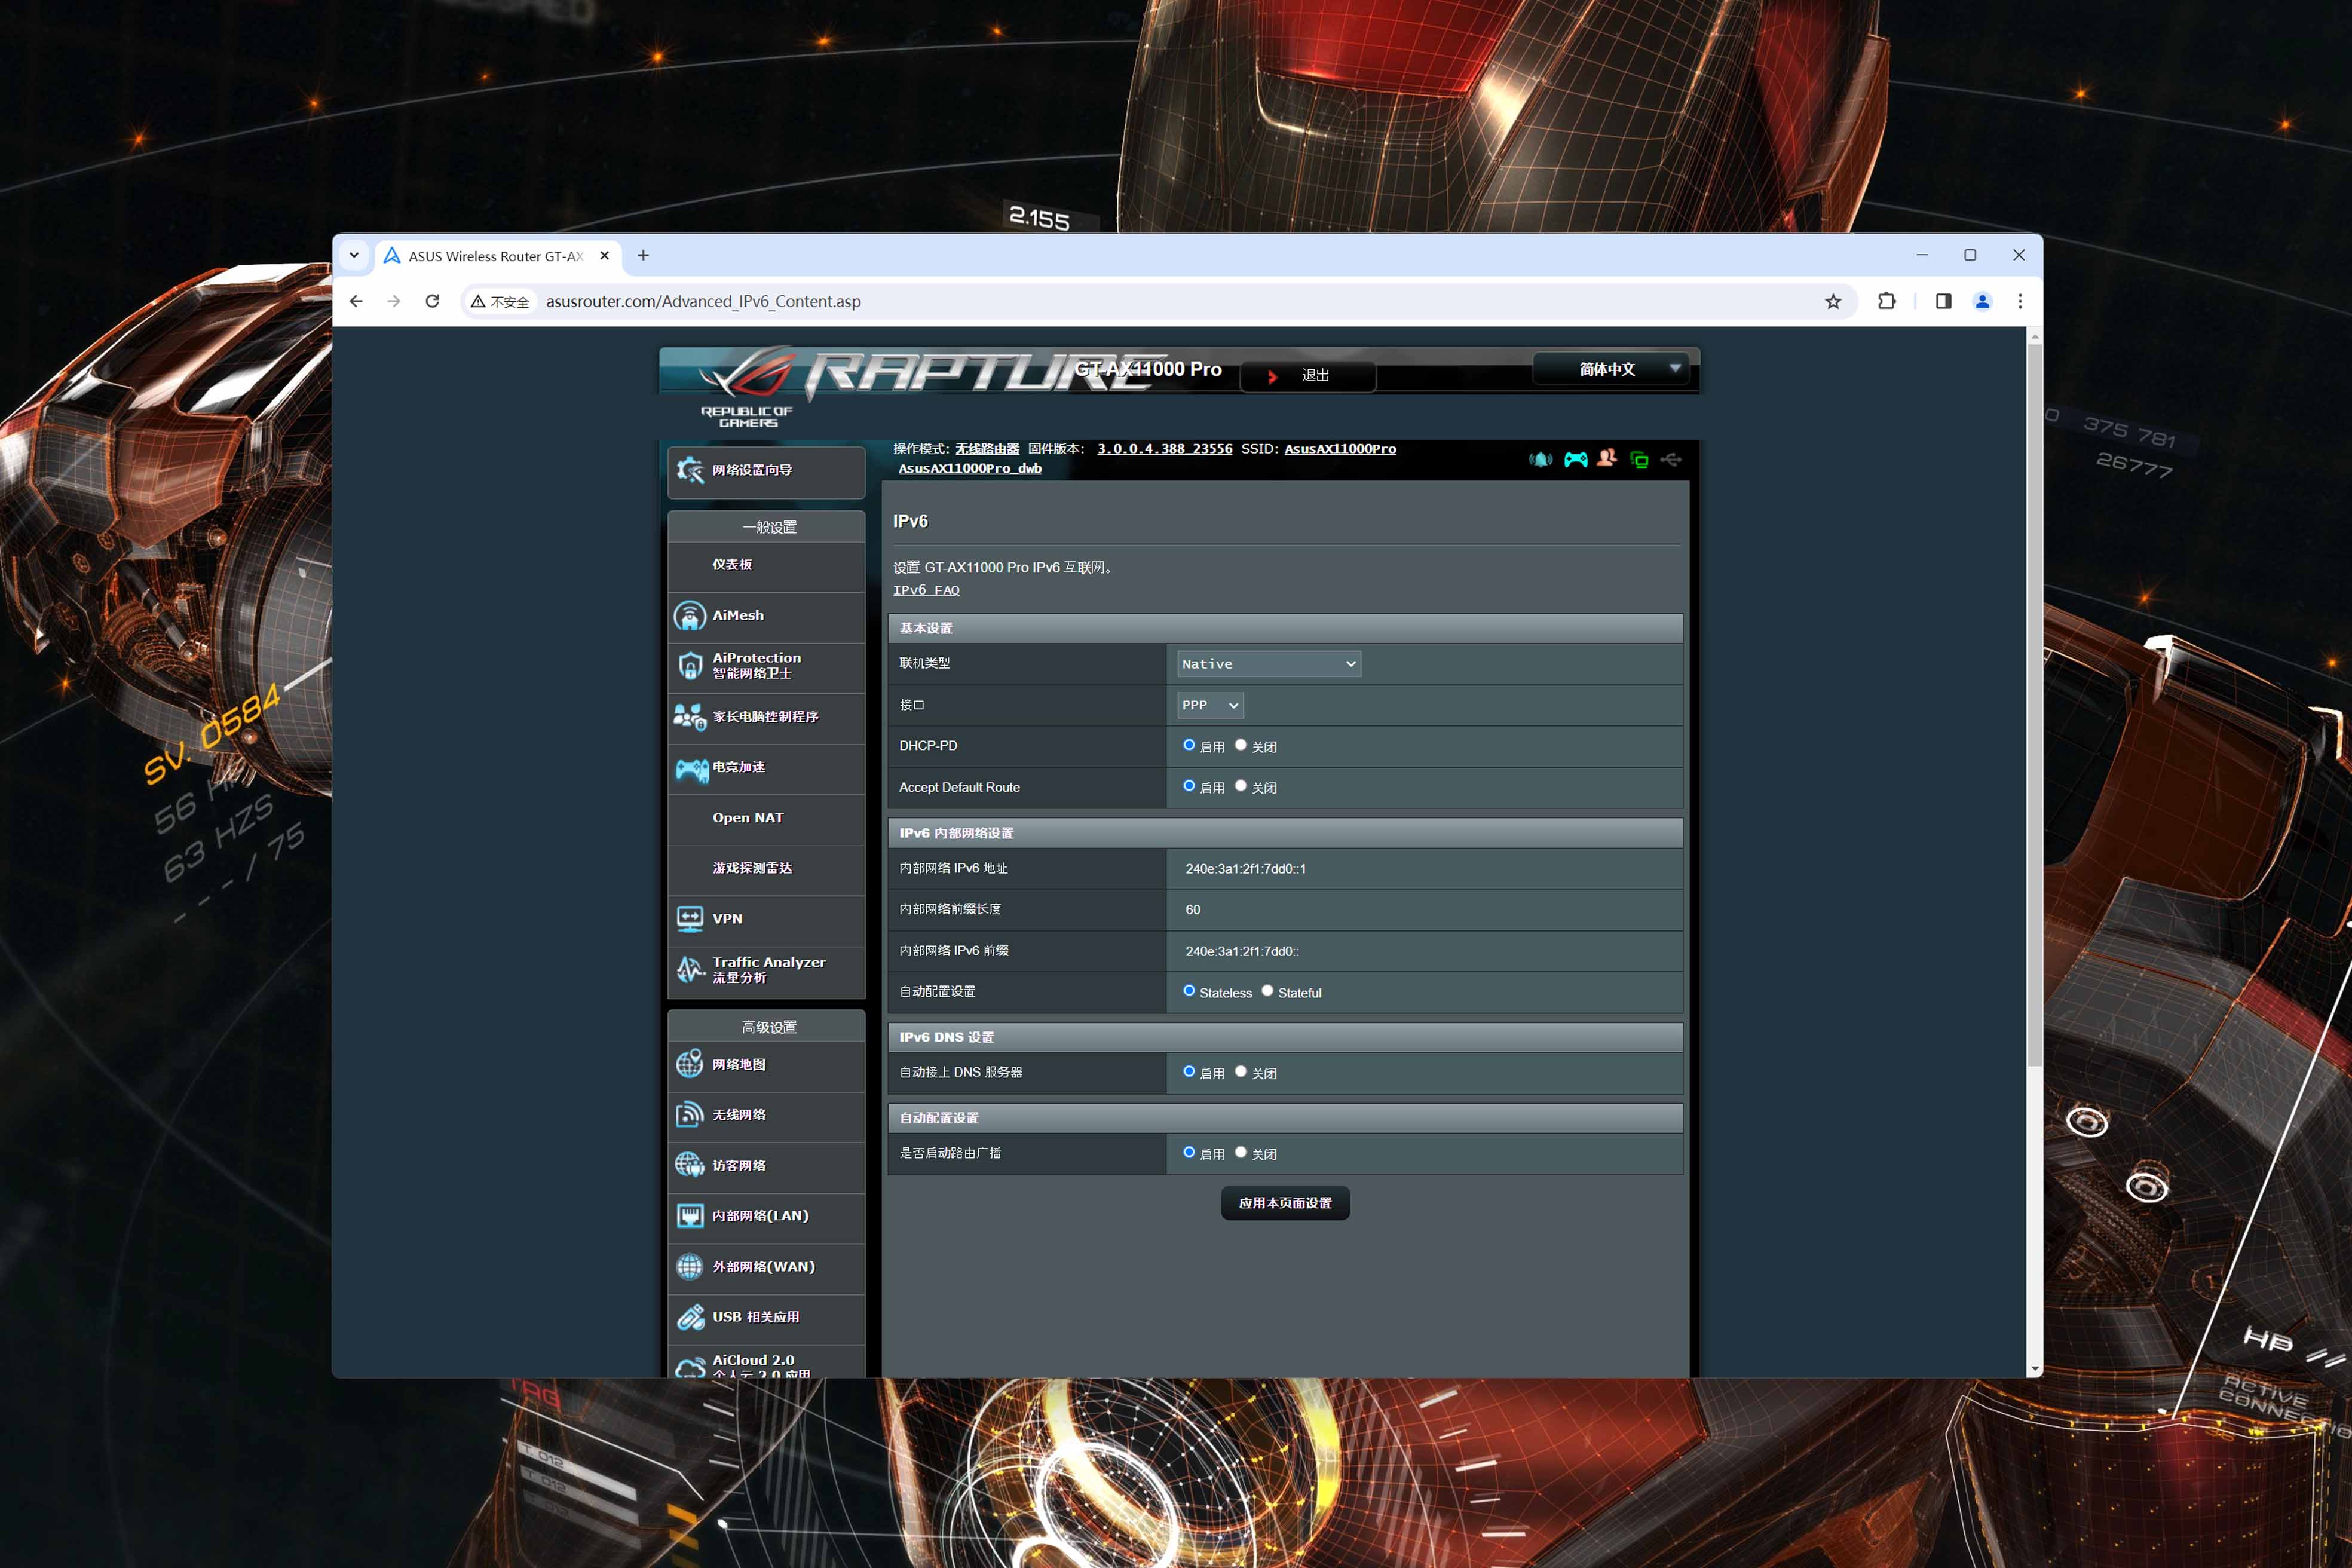Open the browser extensions puzzle icon
This screenshot has width=2352, height=1568.
point(1887,301)
